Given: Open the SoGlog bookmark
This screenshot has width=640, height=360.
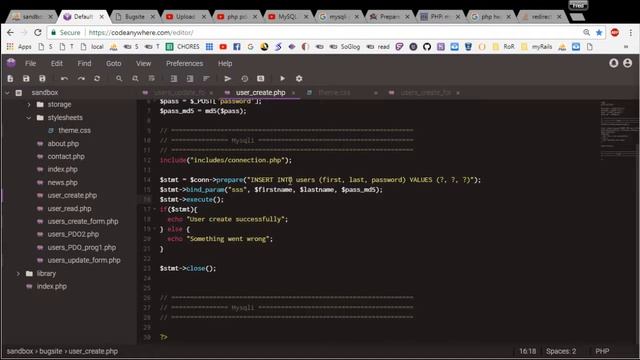Looking at the screenshot, I should [345, 47].
